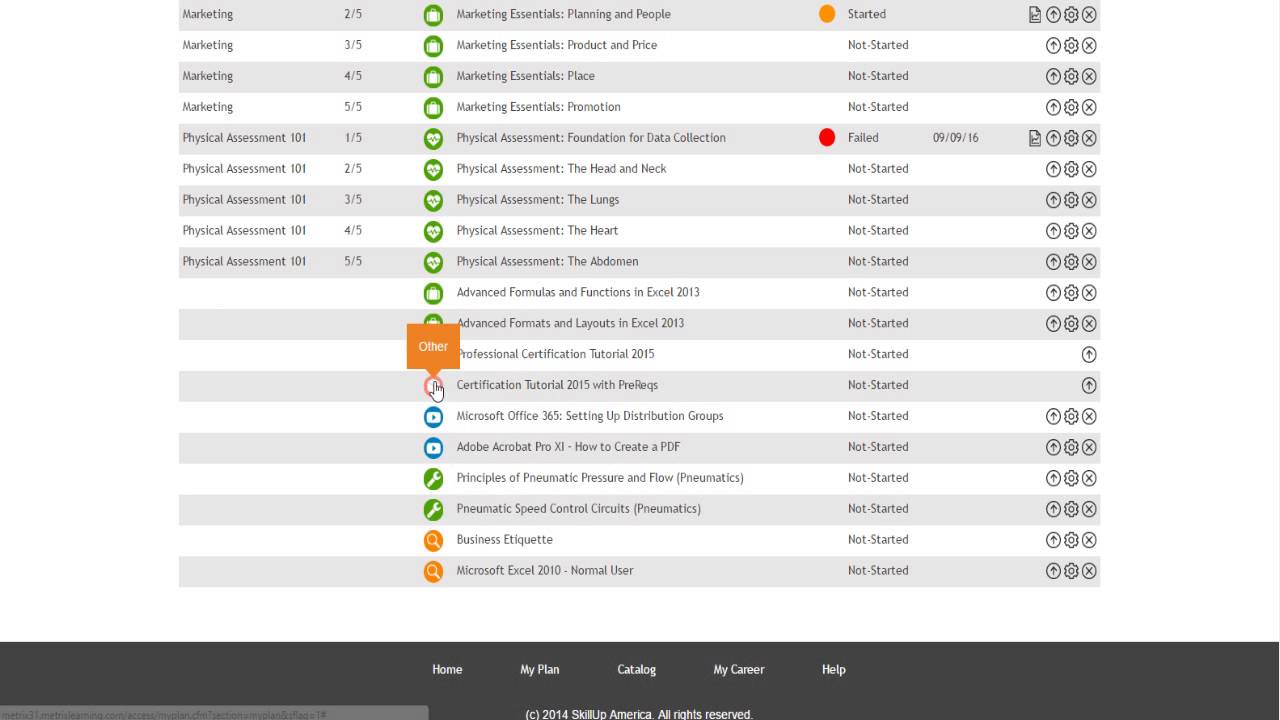
Task: Go to Home in footer menu
Action: pos(447,670)
